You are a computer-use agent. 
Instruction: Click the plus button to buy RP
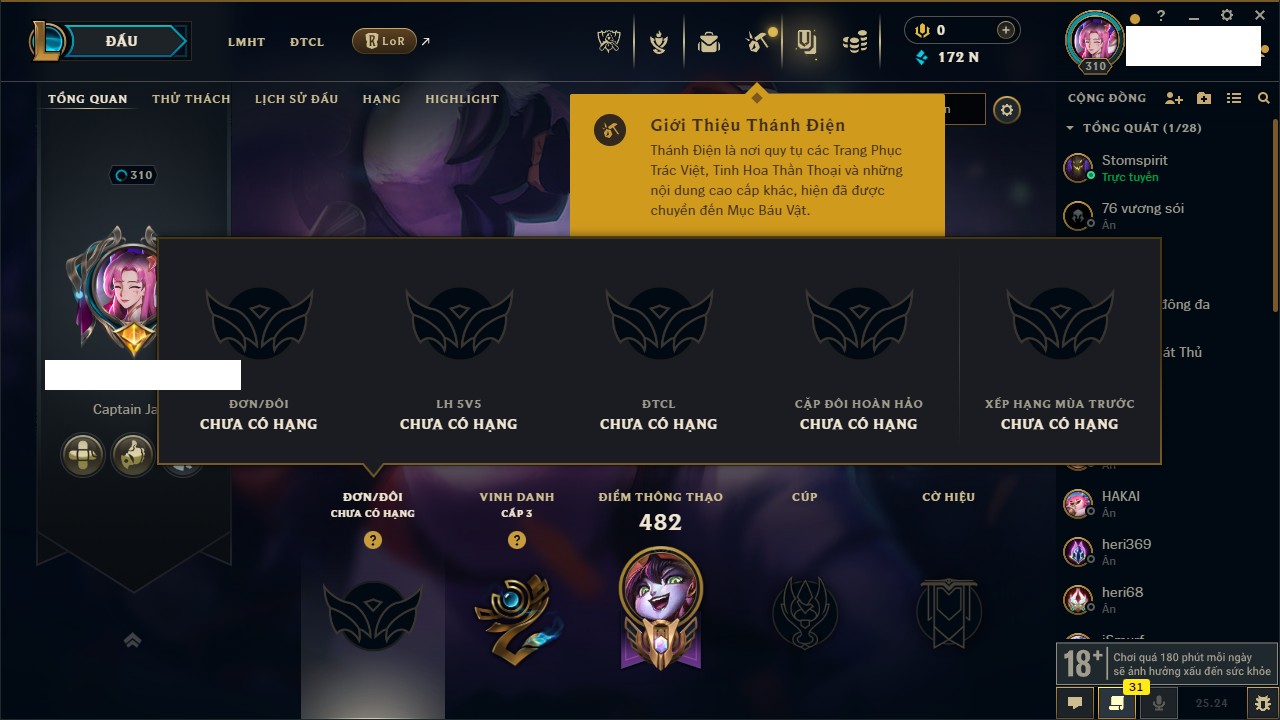point(1006,30)
